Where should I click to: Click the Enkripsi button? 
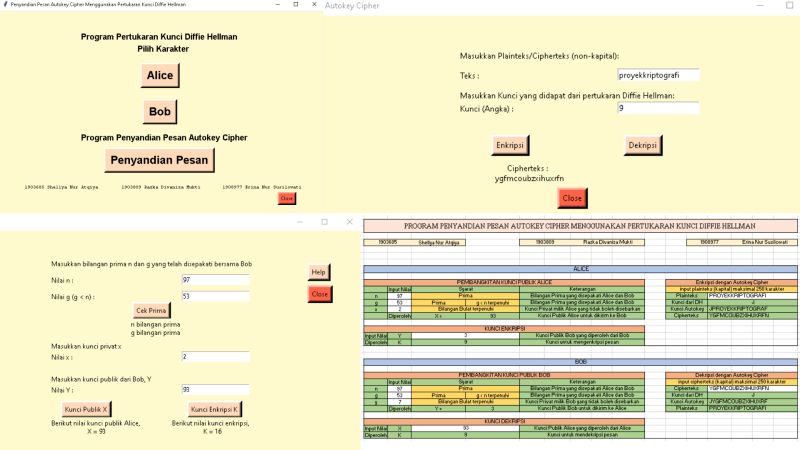click(510, 145)
